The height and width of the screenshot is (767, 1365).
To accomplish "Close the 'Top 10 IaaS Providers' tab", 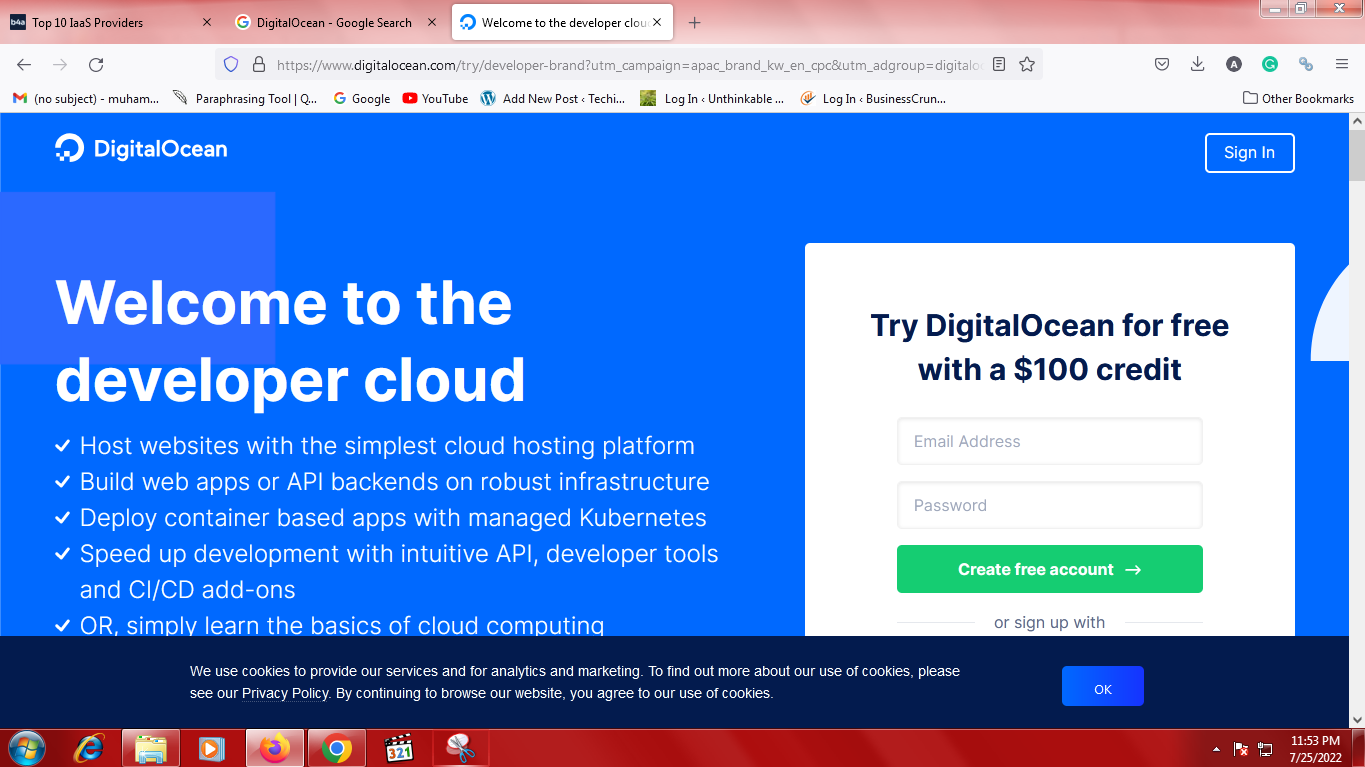I will point(206,22).
